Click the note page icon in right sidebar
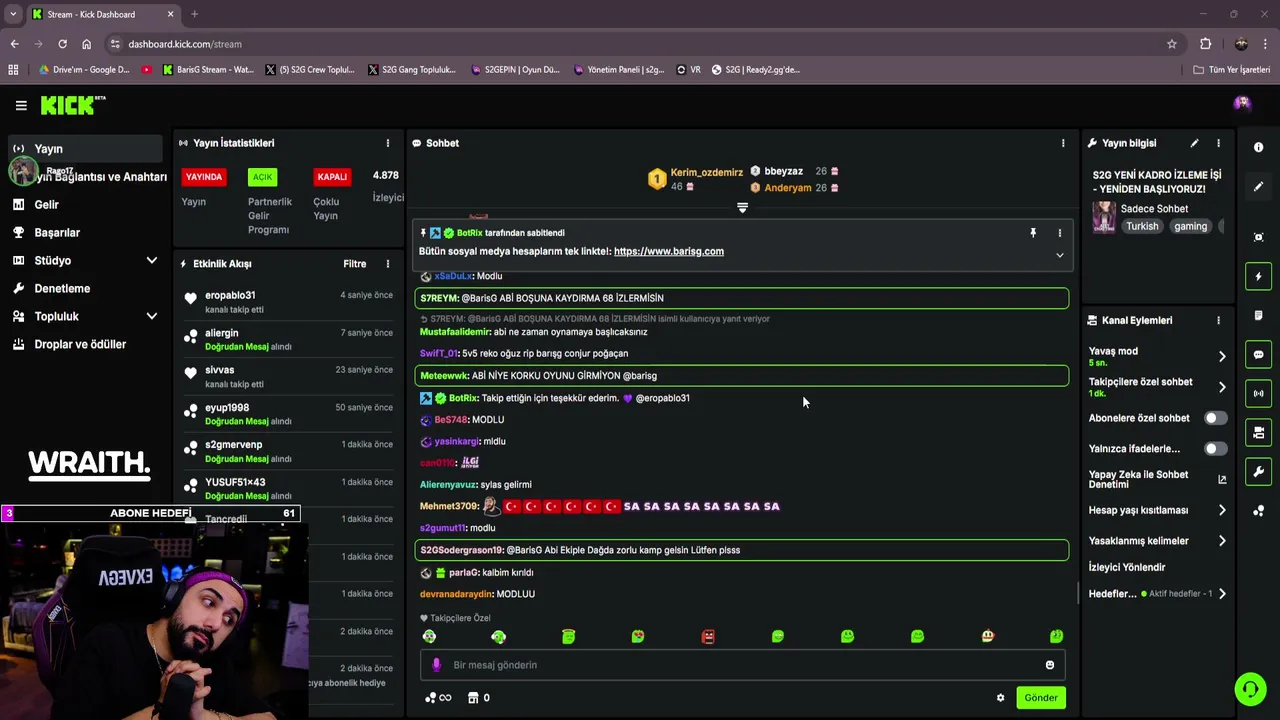1280x720 pixels. [1258, 315]
